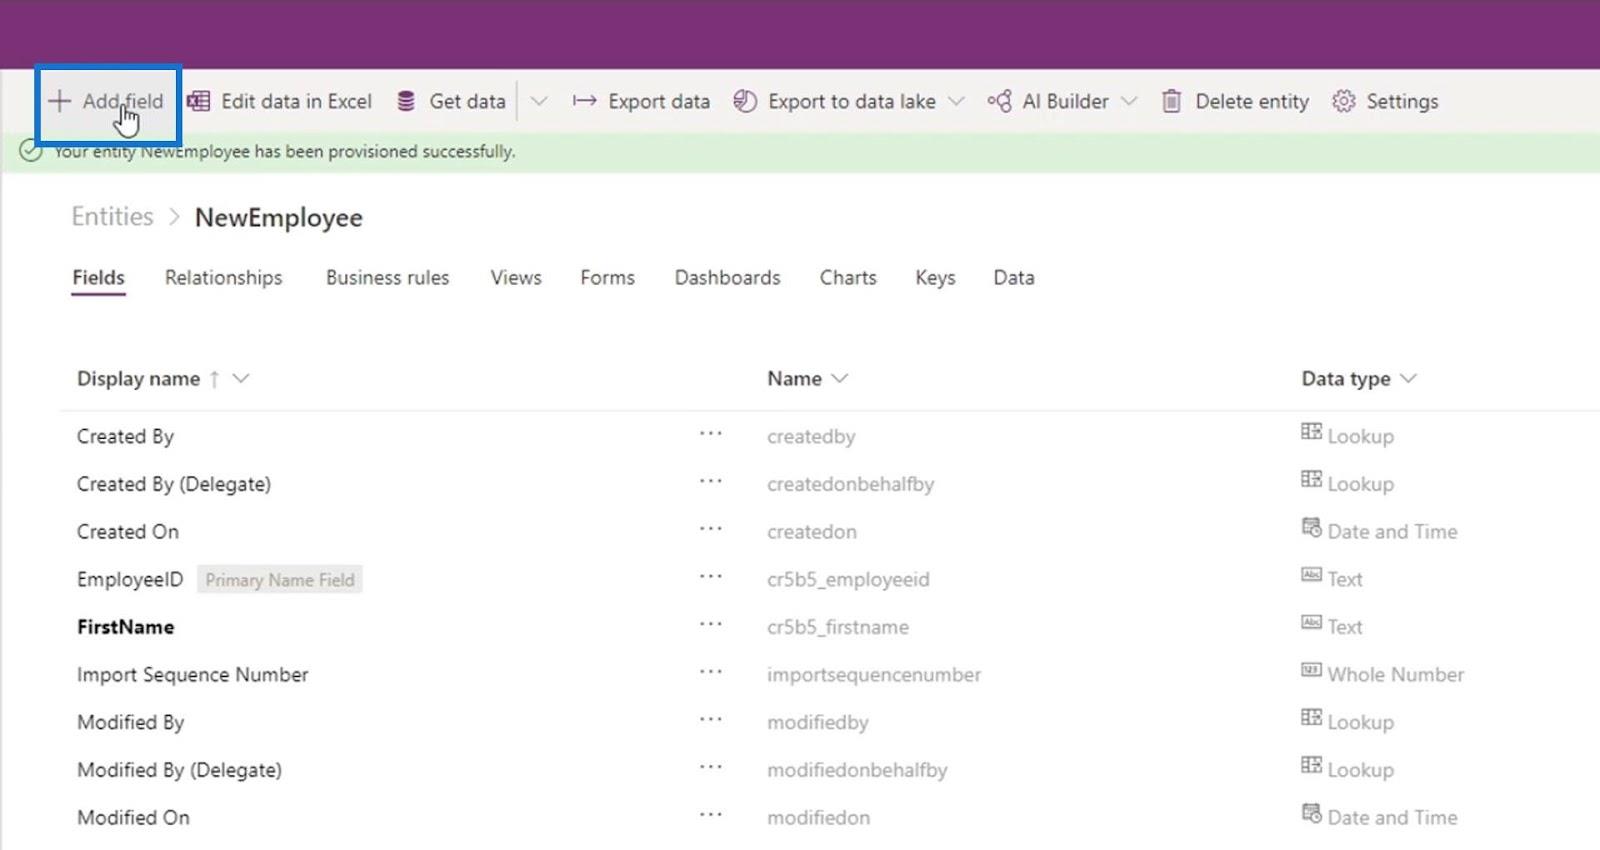Click the Export data label

[x=659, y=101]
